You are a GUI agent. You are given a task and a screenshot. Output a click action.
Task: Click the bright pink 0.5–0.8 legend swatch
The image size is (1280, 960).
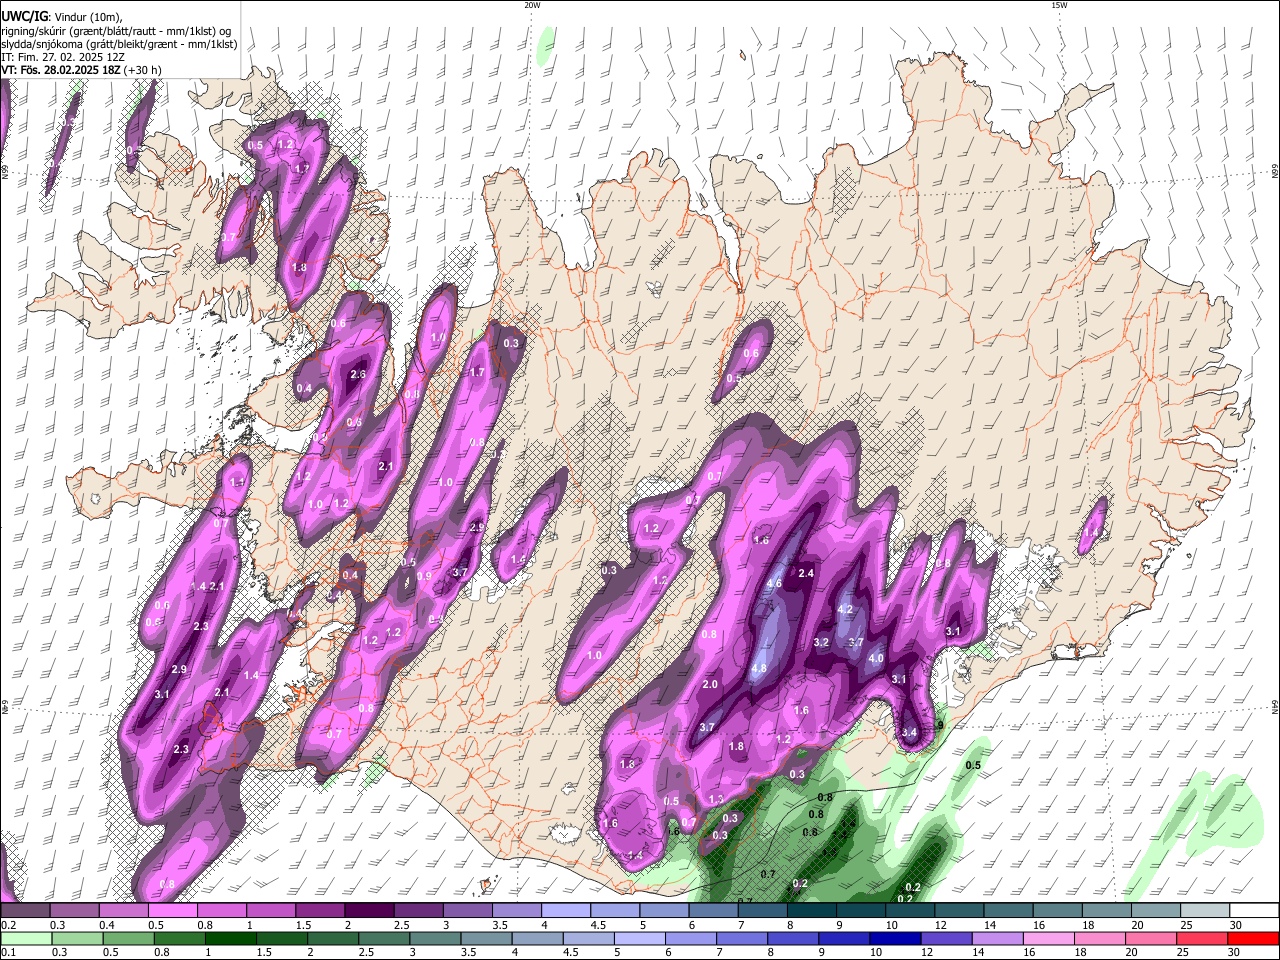tap(172, 911)
